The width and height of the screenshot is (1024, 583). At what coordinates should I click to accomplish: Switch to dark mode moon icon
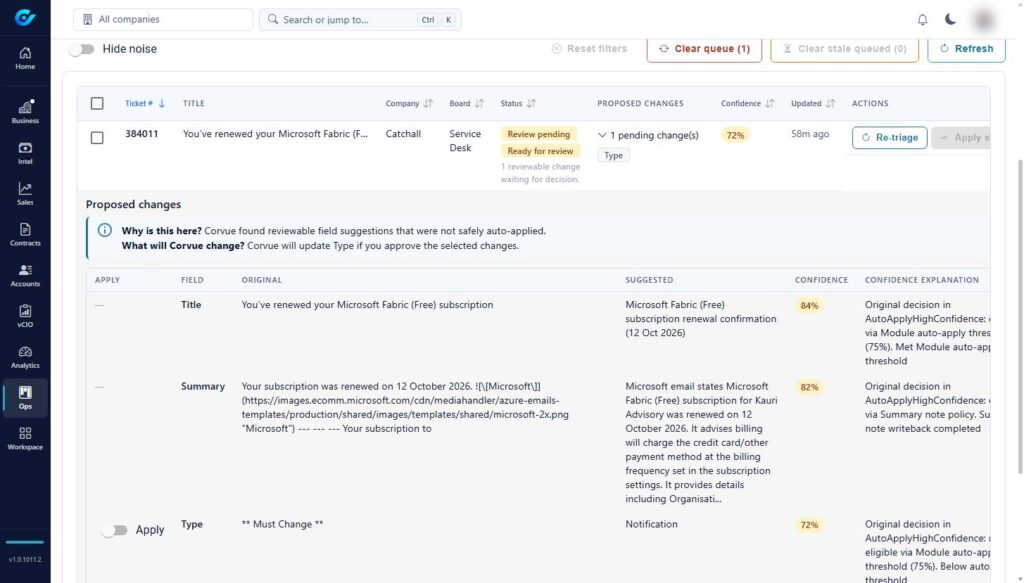950,19
